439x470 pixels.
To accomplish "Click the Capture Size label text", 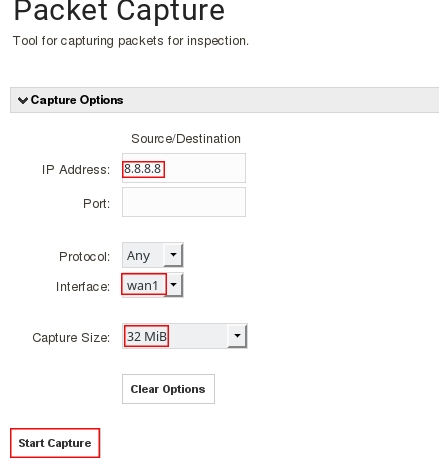I will point(71,338).
